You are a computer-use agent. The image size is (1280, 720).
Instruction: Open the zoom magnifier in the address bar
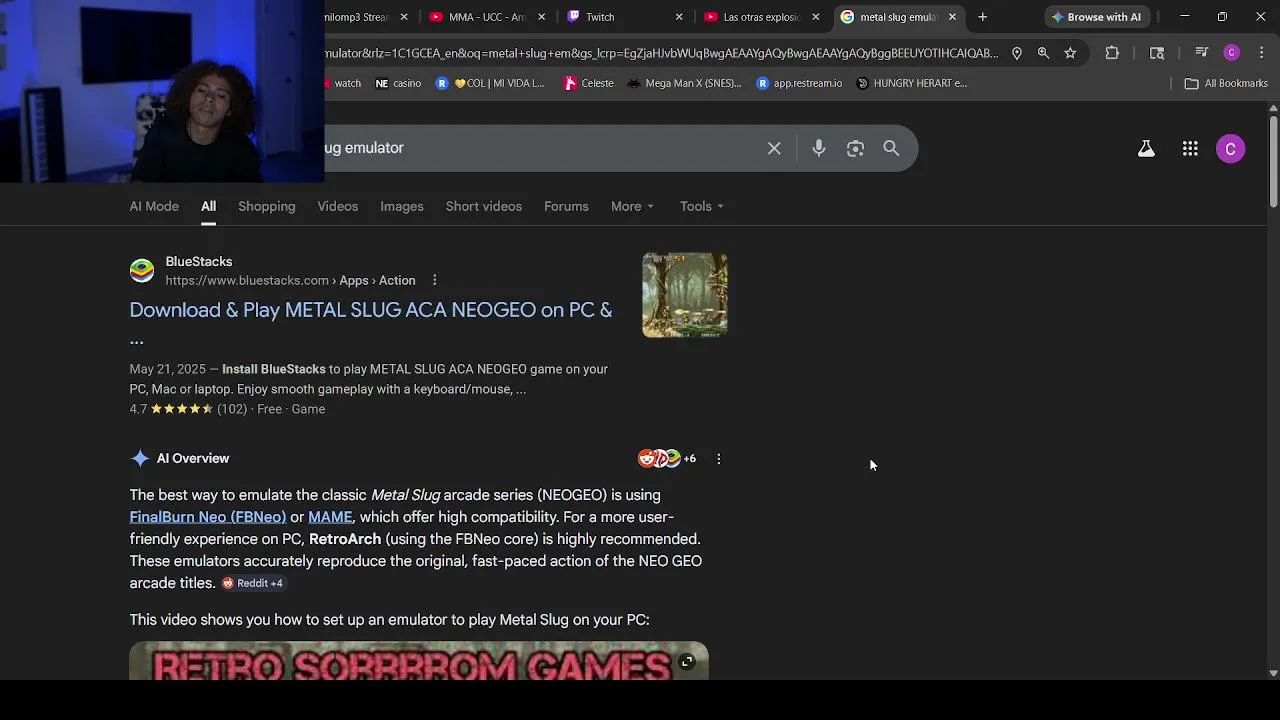coord(1043,53)
